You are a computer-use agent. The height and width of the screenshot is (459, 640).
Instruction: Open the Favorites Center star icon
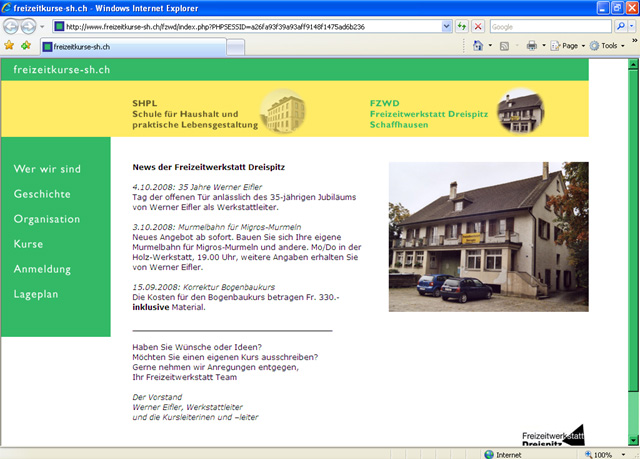pos(9,46)
